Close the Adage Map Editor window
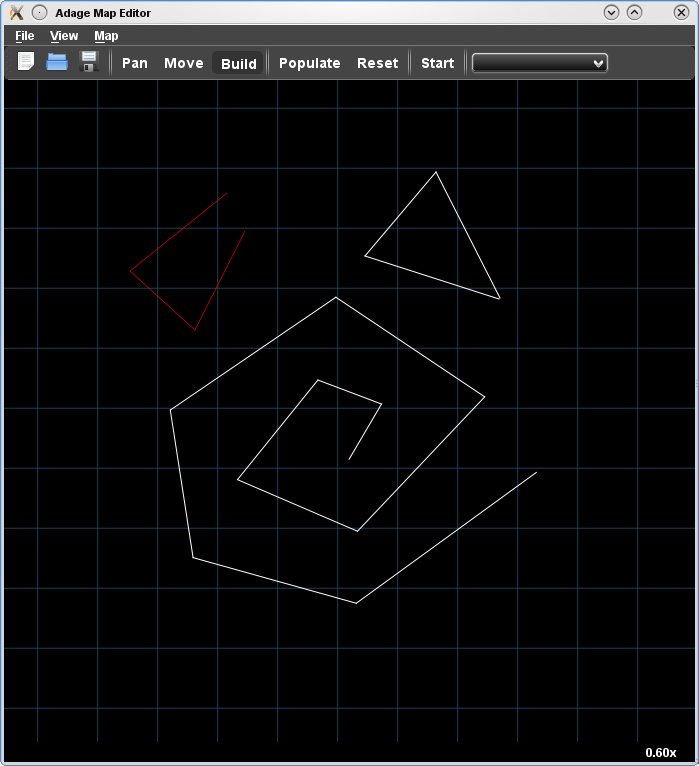The image size is (699, 766). tap(681, 12)
